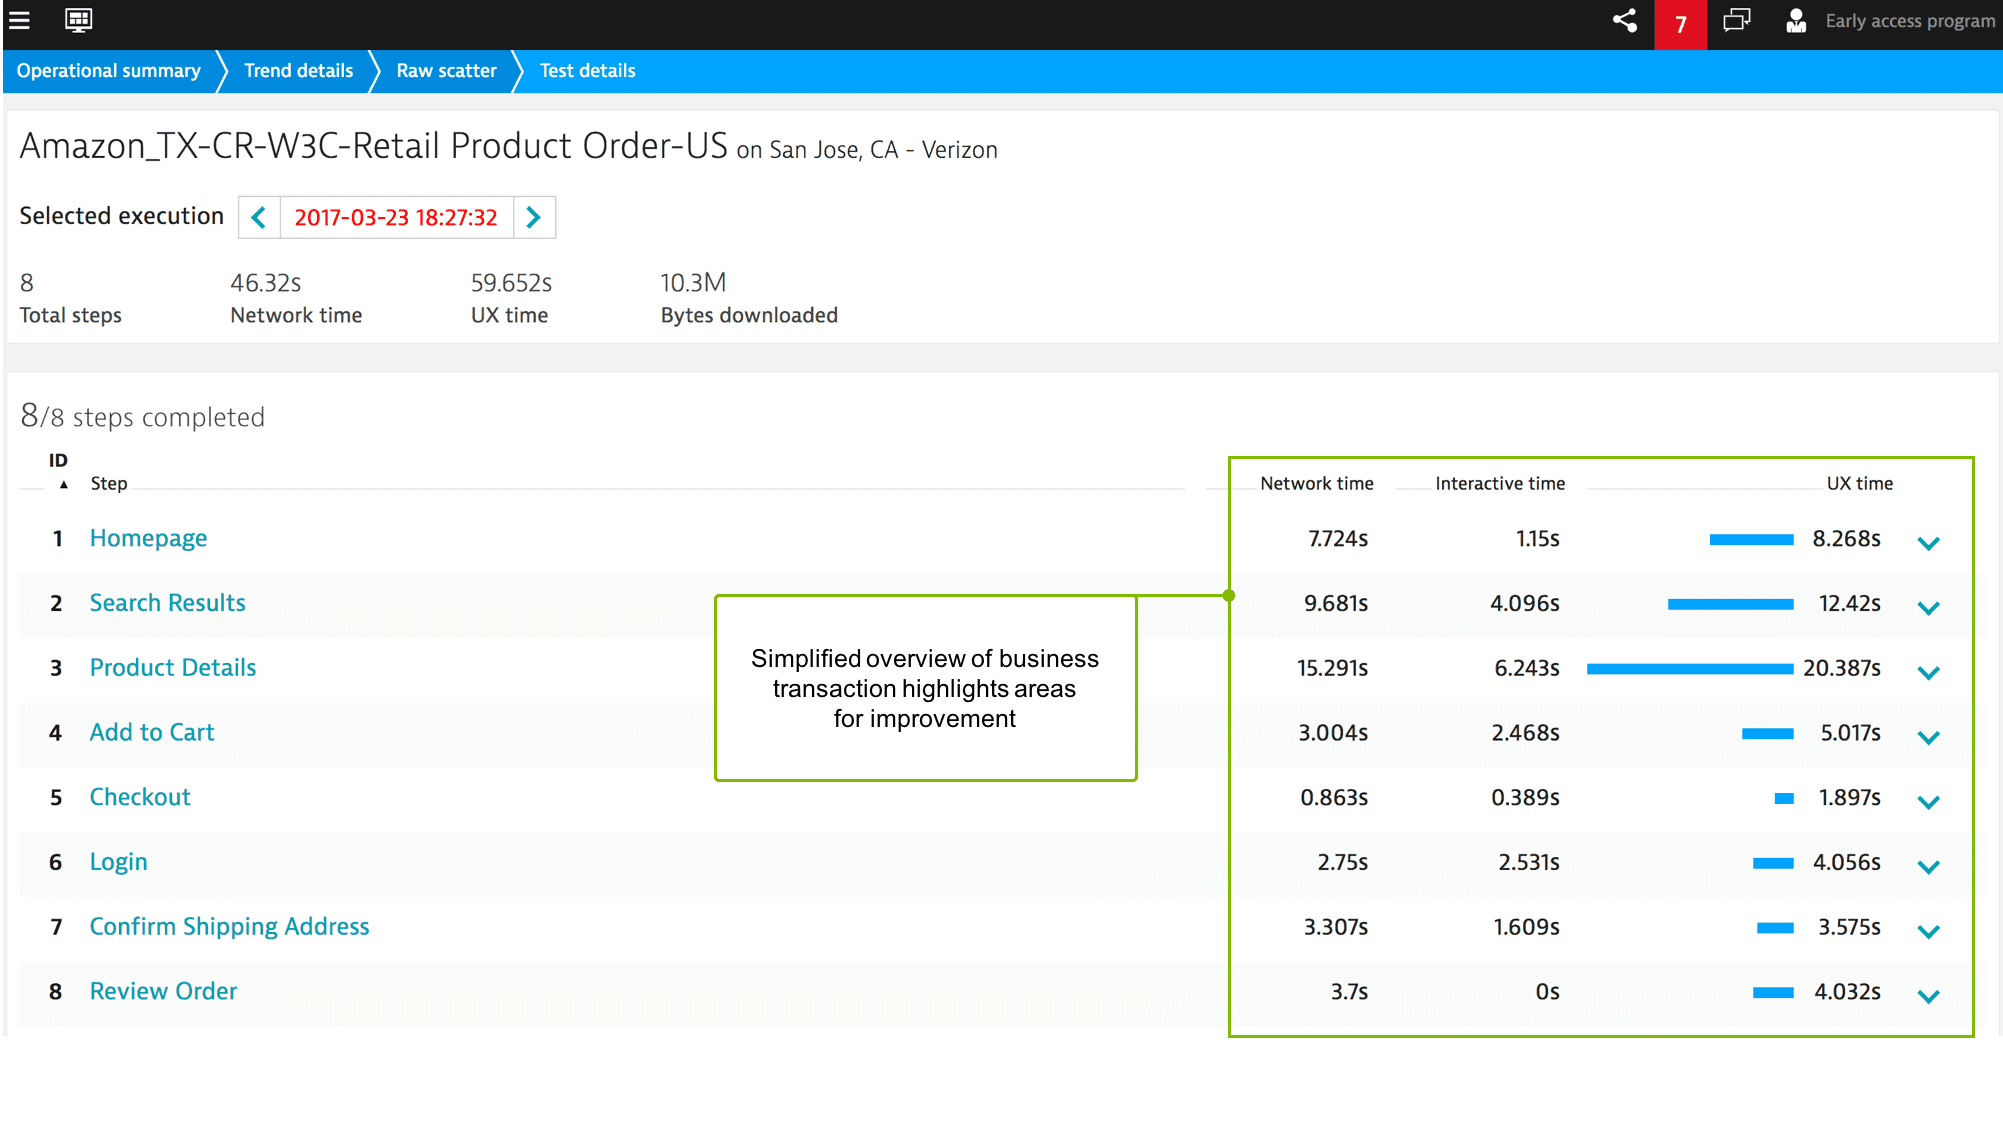2003x1125 pixels.
Task: Sort by the Step column header
Action: point(109,484)
